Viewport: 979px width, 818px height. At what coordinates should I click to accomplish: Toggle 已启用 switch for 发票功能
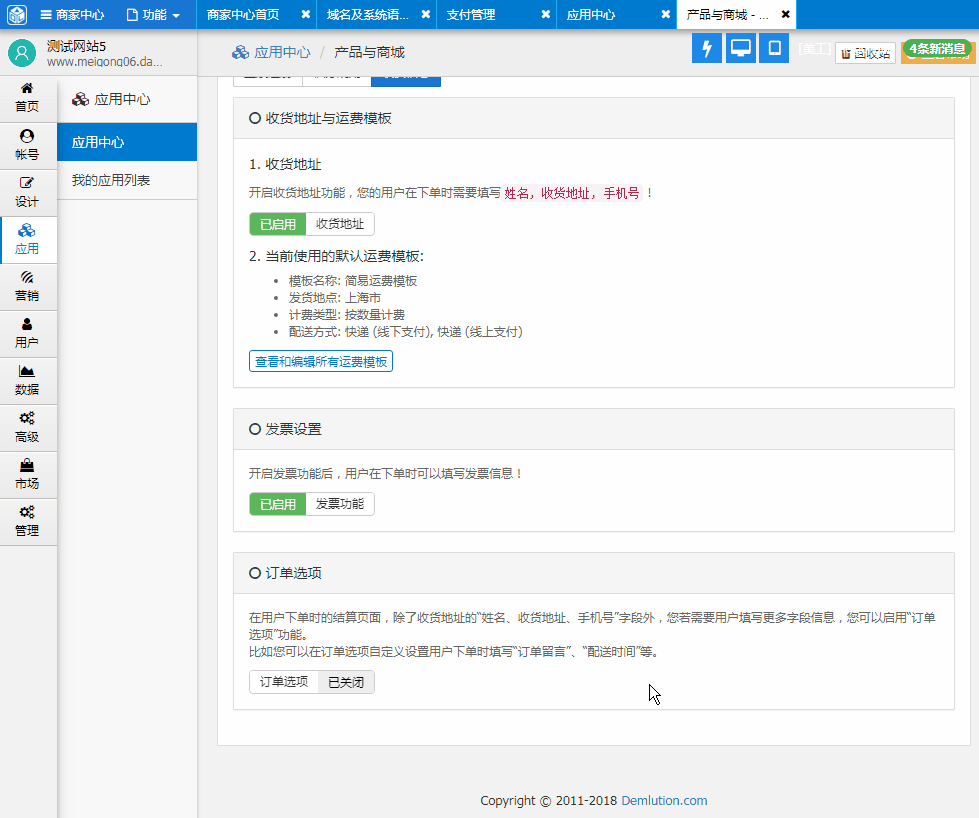(x=278, y=504)
